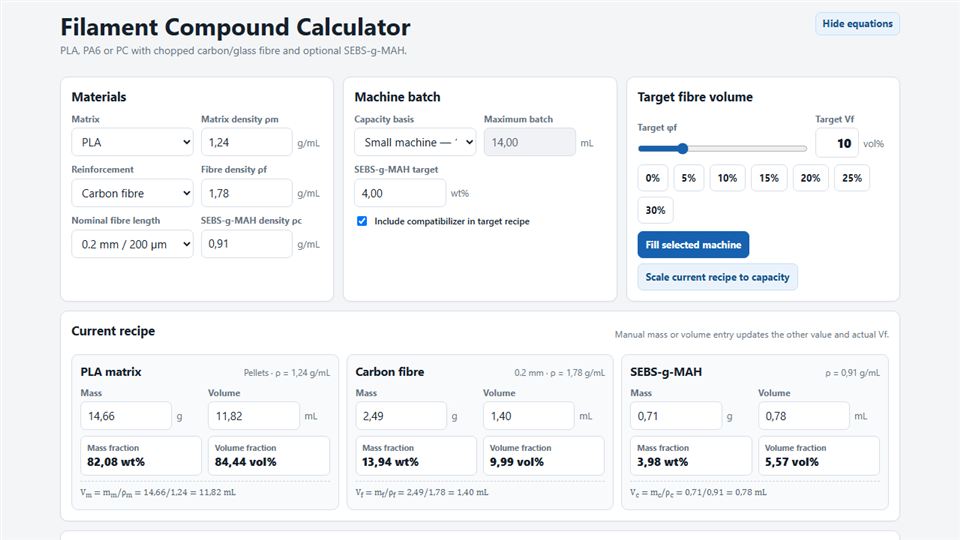Screen dimensions: 960x540
Task: Open the Matrix dropdown showing PLA
Action: click(x=132, y=142)
